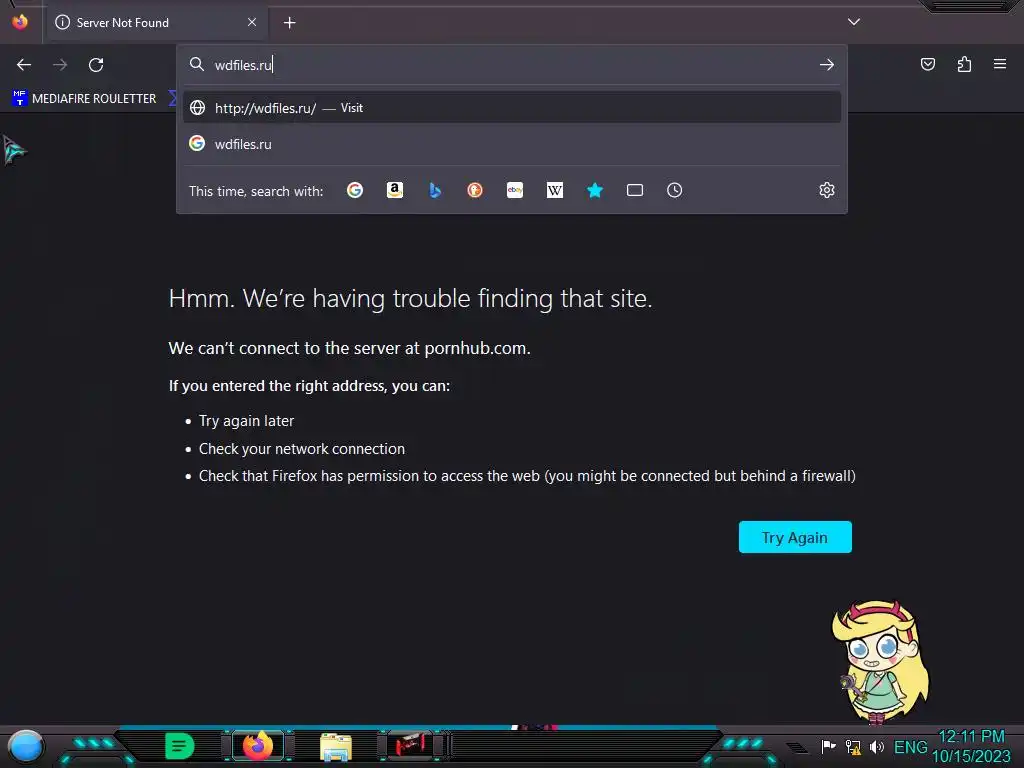Switch the ENG input language indicator

(x=910, y=747)
